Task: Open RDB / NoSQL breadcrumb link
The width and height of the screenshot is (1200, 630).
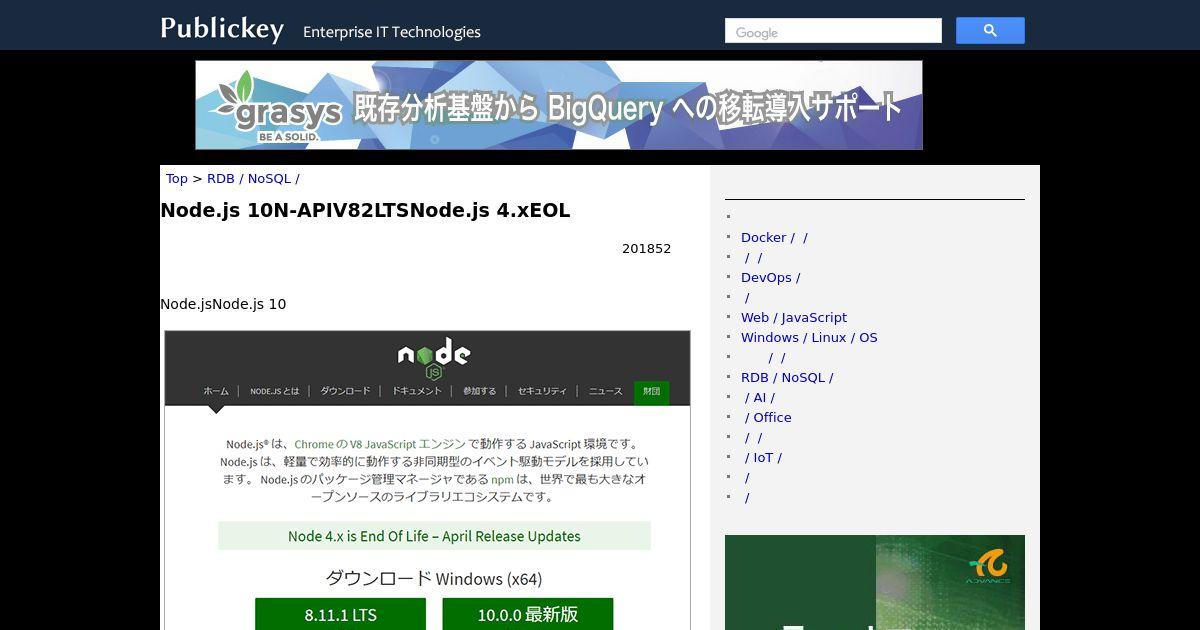Action: click(253, 178)
